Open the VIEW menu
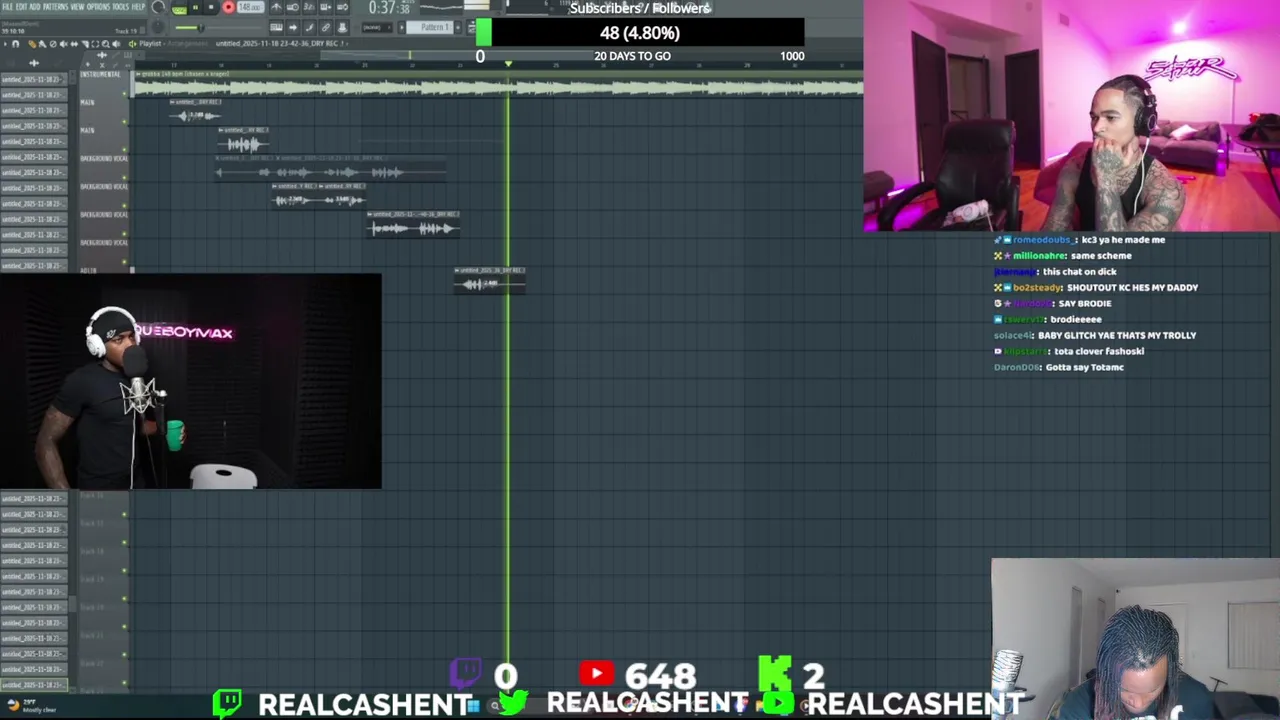Image resolution: width=1280 pixels, height=720 pixels. coord(77,7)
